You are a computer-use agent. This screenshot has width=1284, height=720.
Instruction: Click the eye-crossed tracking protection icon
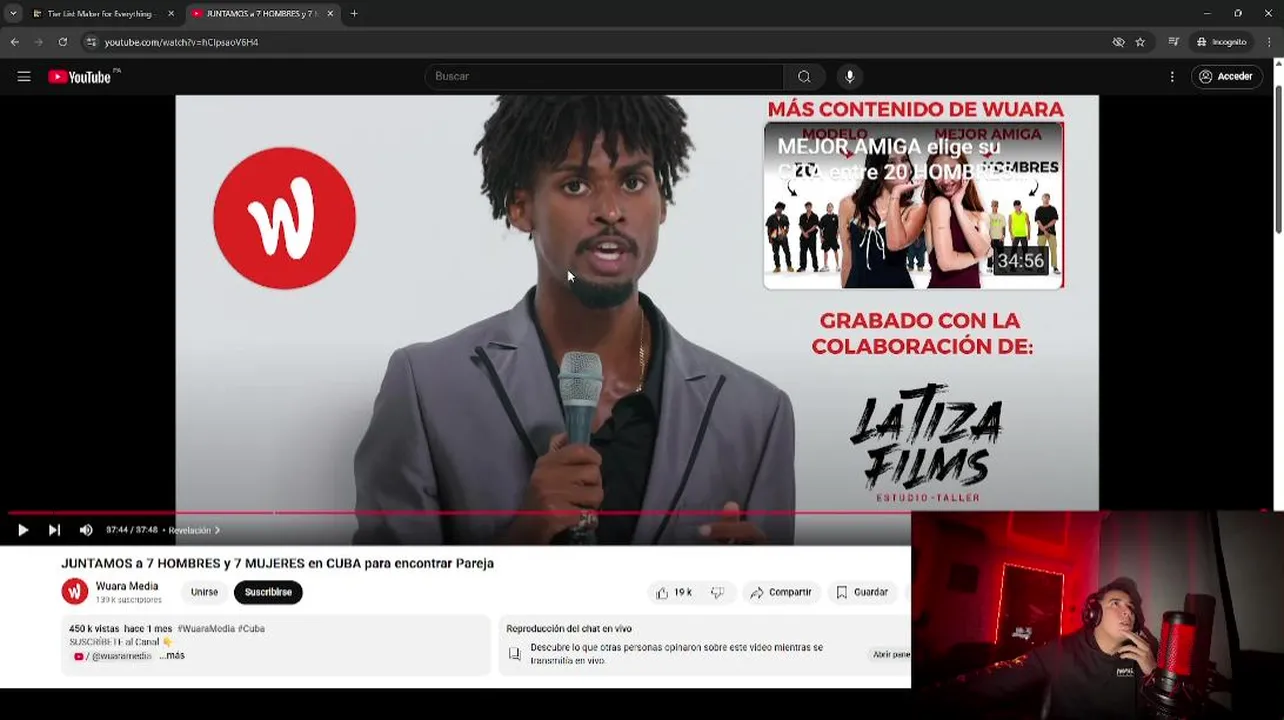coord(1118,42)
